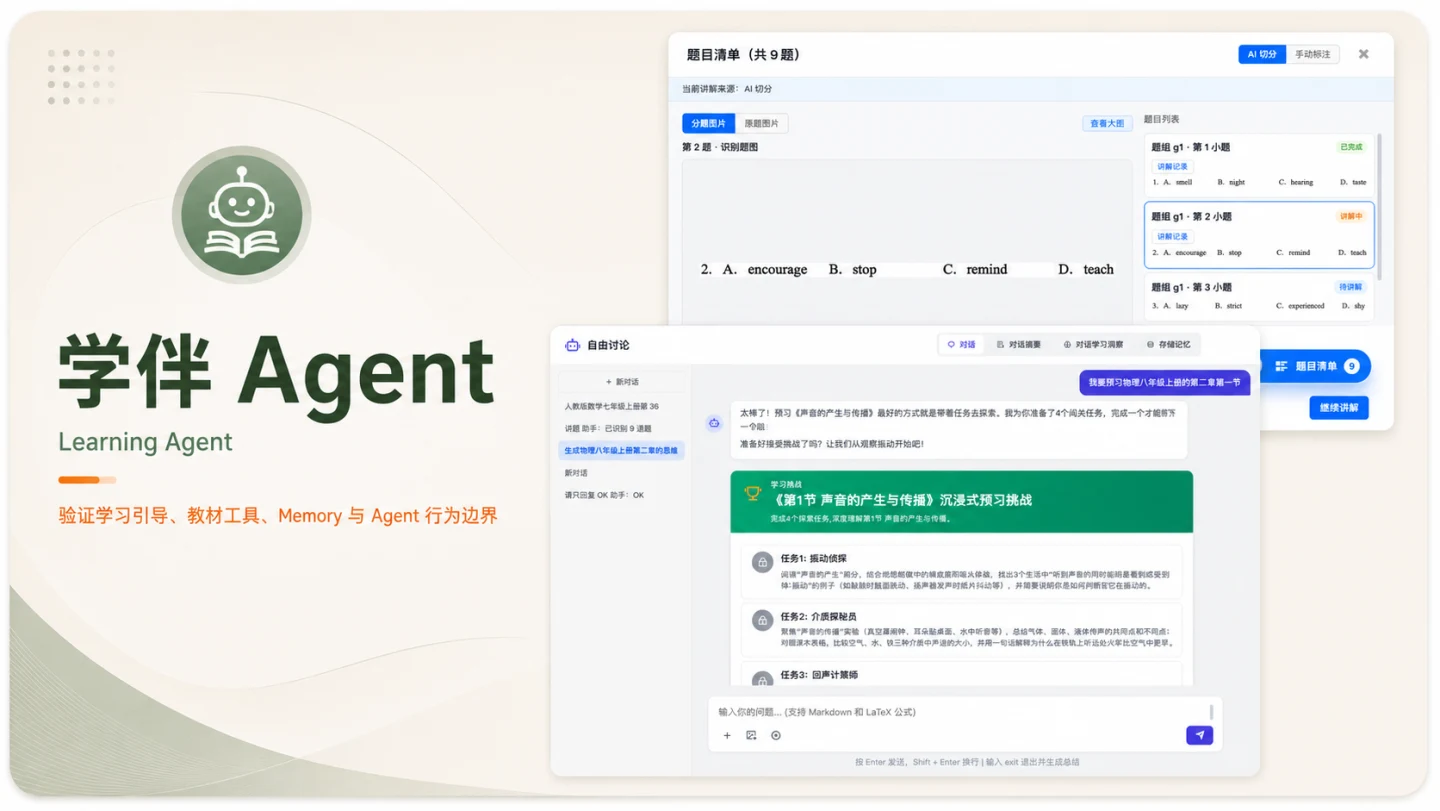
Task: Select question card 题组 g1 · 第 1 小题
Action: pyautogui.click(x=1259, y=164)
